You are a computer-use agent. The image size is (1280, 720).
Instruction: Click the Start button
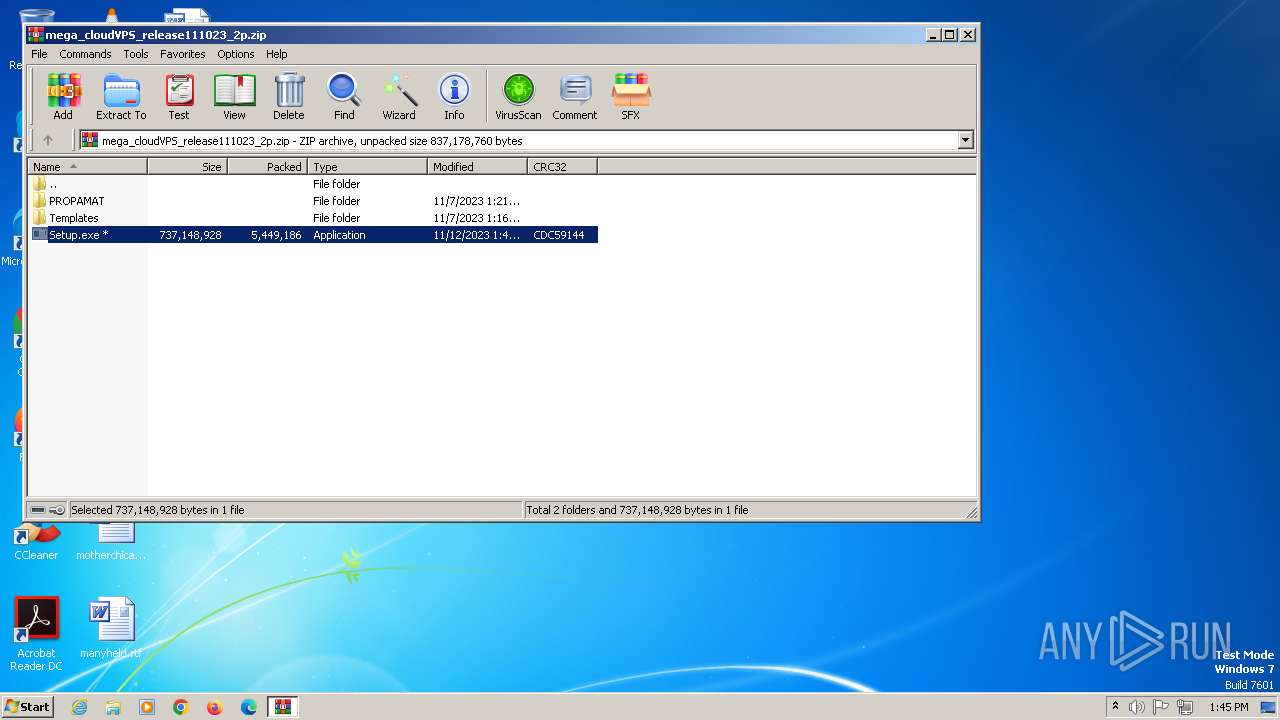click(x=27, y=707)
